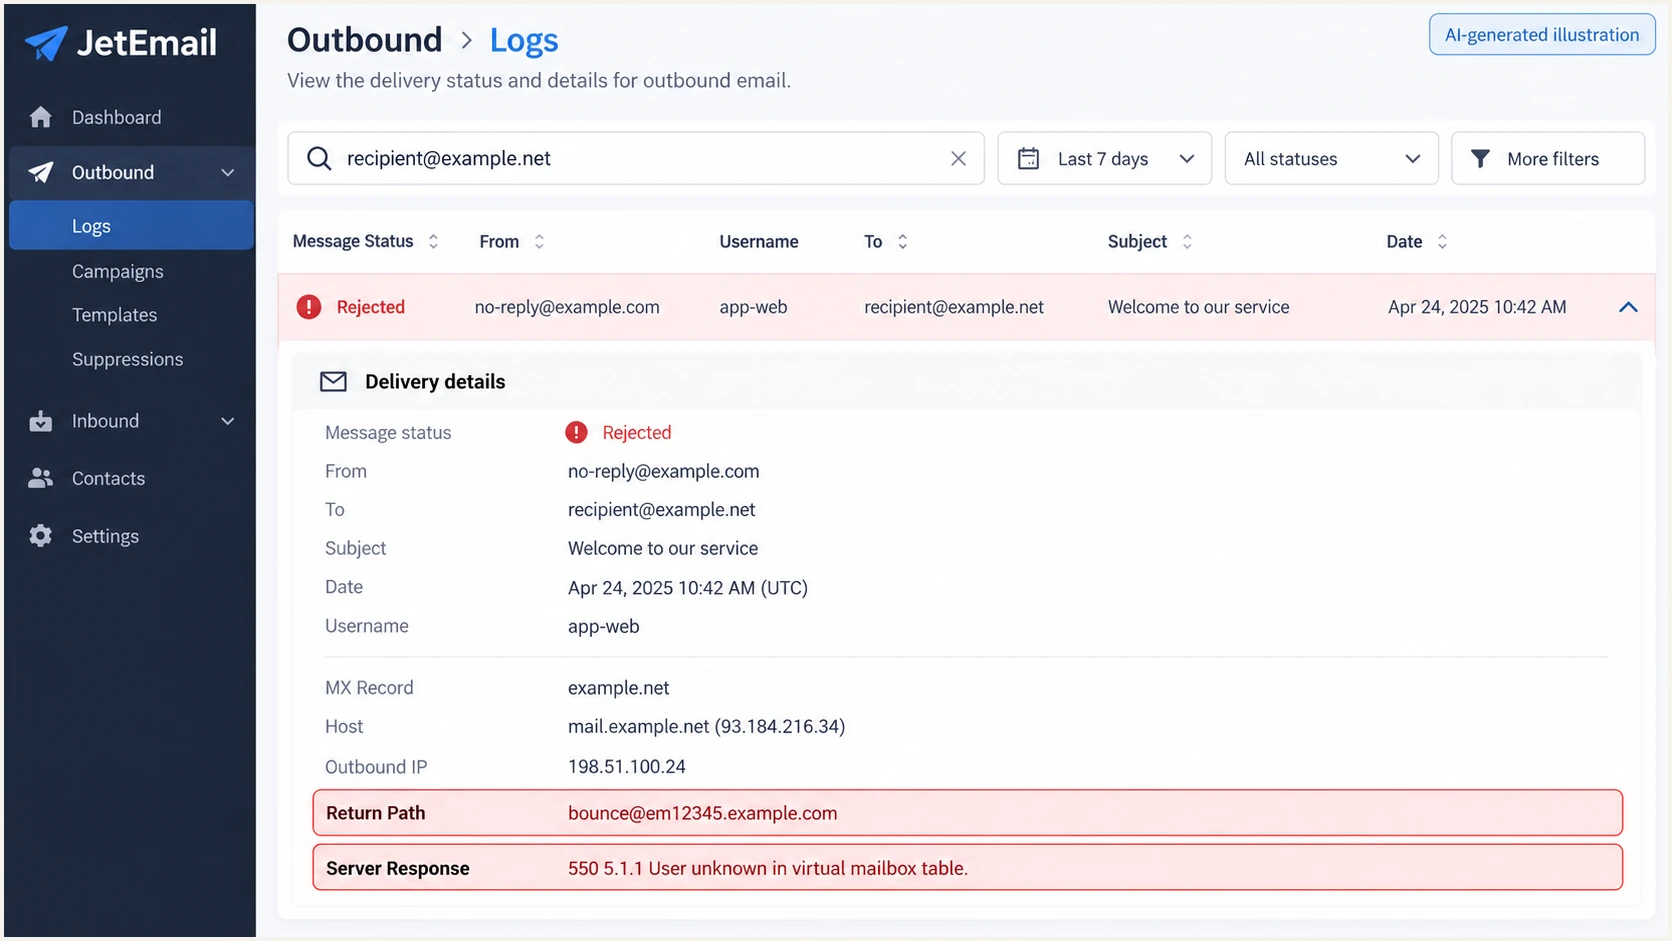Open the Settings sidebar item
1672x941 pixels.
pos(105,536)
